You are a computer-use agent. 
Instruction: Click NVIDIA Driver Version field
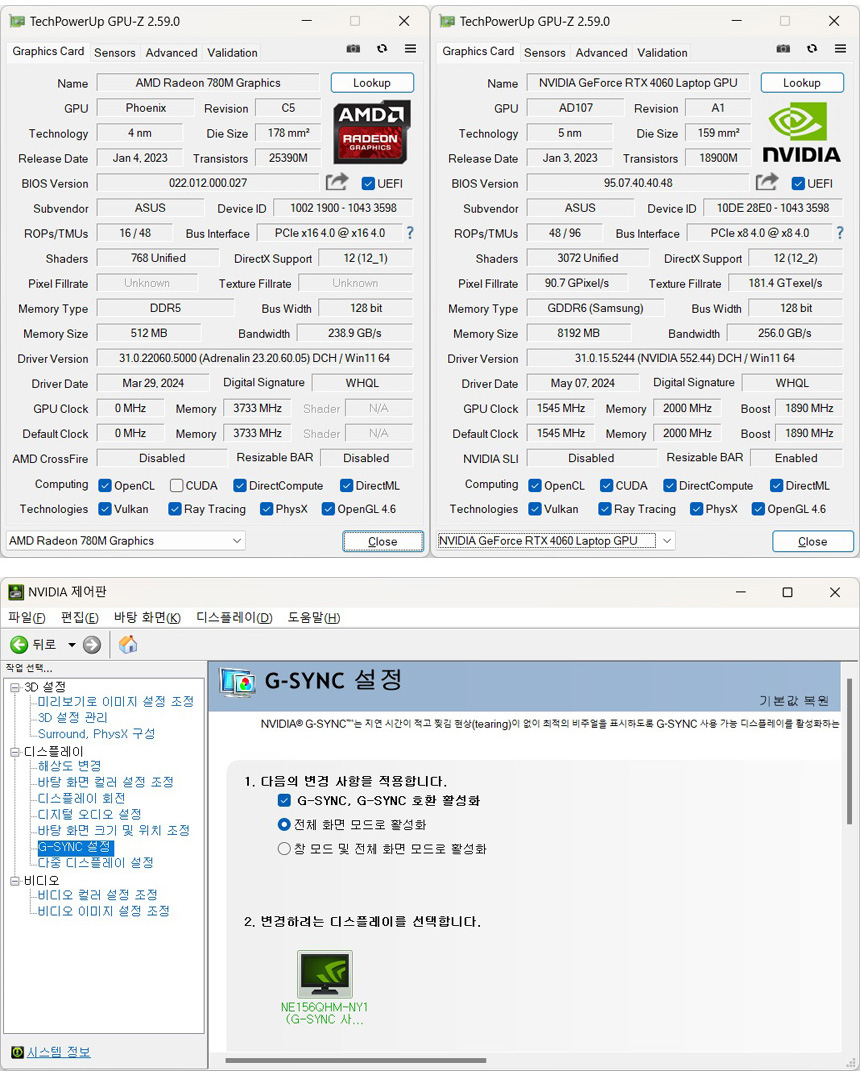coord(684,358)
